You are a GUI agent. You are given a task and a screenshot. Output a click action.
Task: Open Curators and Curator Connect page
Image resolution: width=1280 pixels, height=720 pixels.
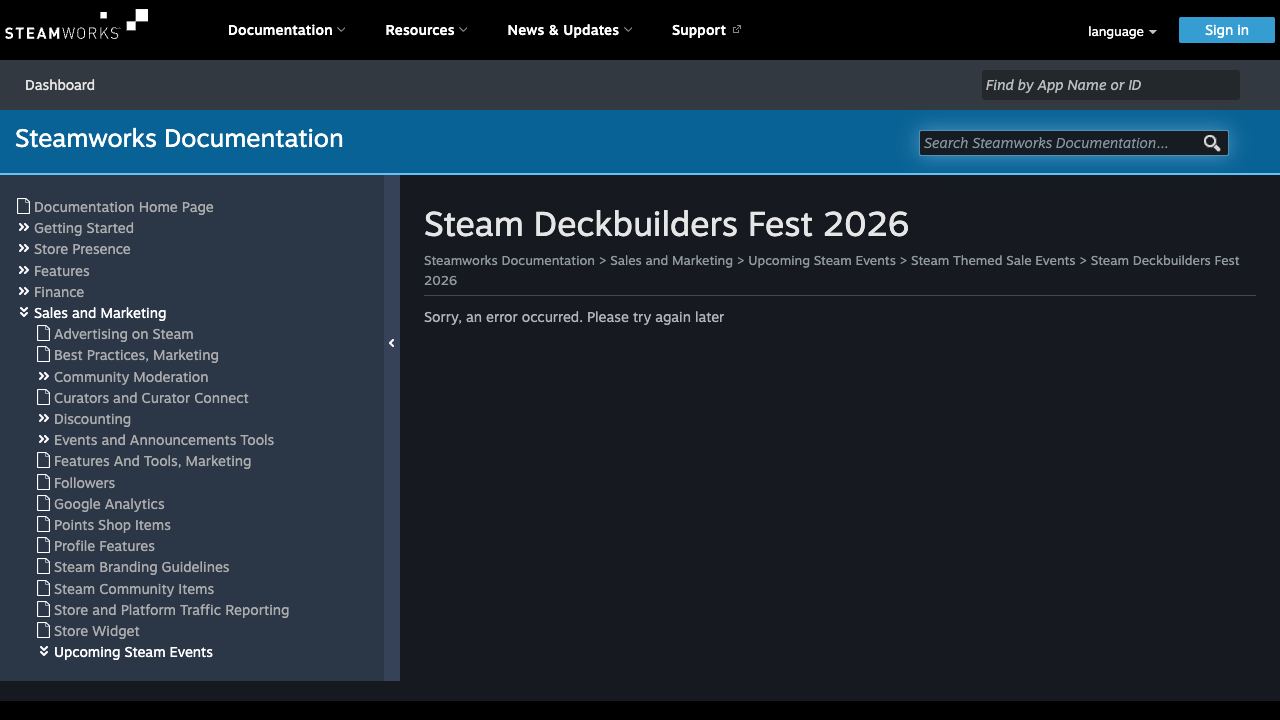click(x=151, y=398)
